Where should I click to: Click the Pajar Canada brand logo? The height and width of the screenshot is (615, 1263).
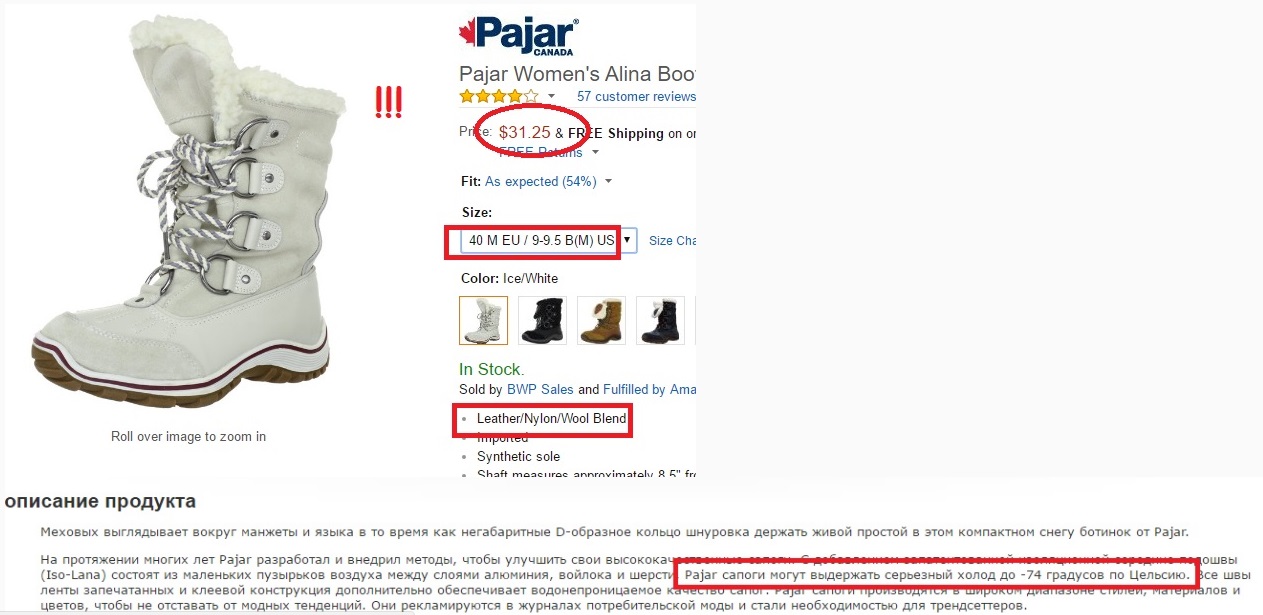tap(518, 35)
